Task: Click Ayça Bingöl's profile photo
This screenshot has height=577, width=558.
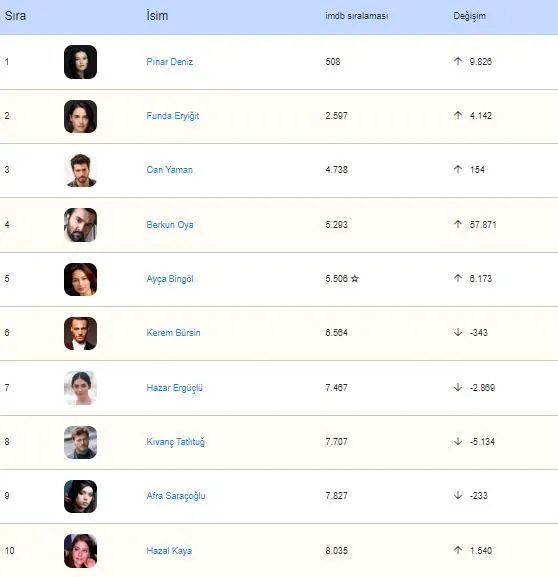Action: [80, 279]
